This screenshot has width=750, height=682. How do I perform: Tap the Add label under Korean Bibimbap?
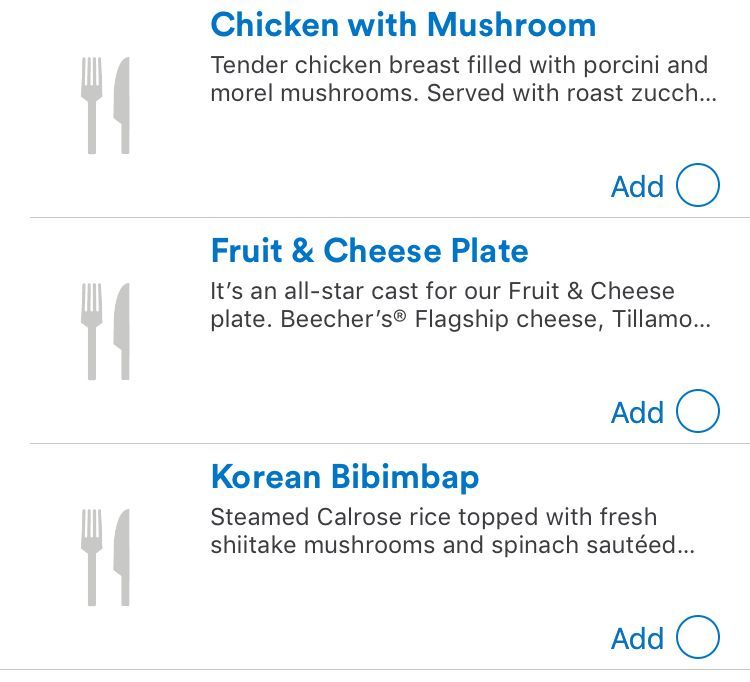pos(637,639)
